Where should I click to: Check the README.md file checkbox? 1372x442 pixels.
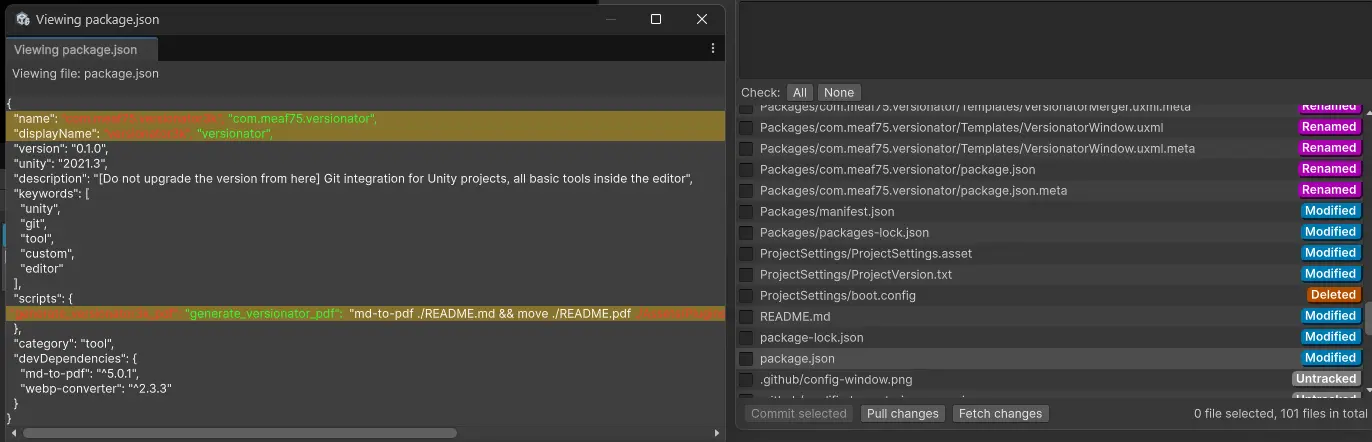[746, 316]
